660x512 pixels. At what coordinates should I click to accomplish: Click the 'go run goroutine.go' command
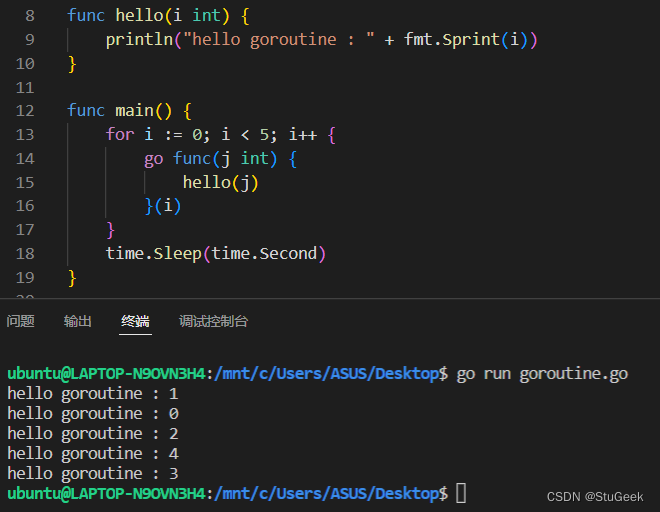point(542,374)
